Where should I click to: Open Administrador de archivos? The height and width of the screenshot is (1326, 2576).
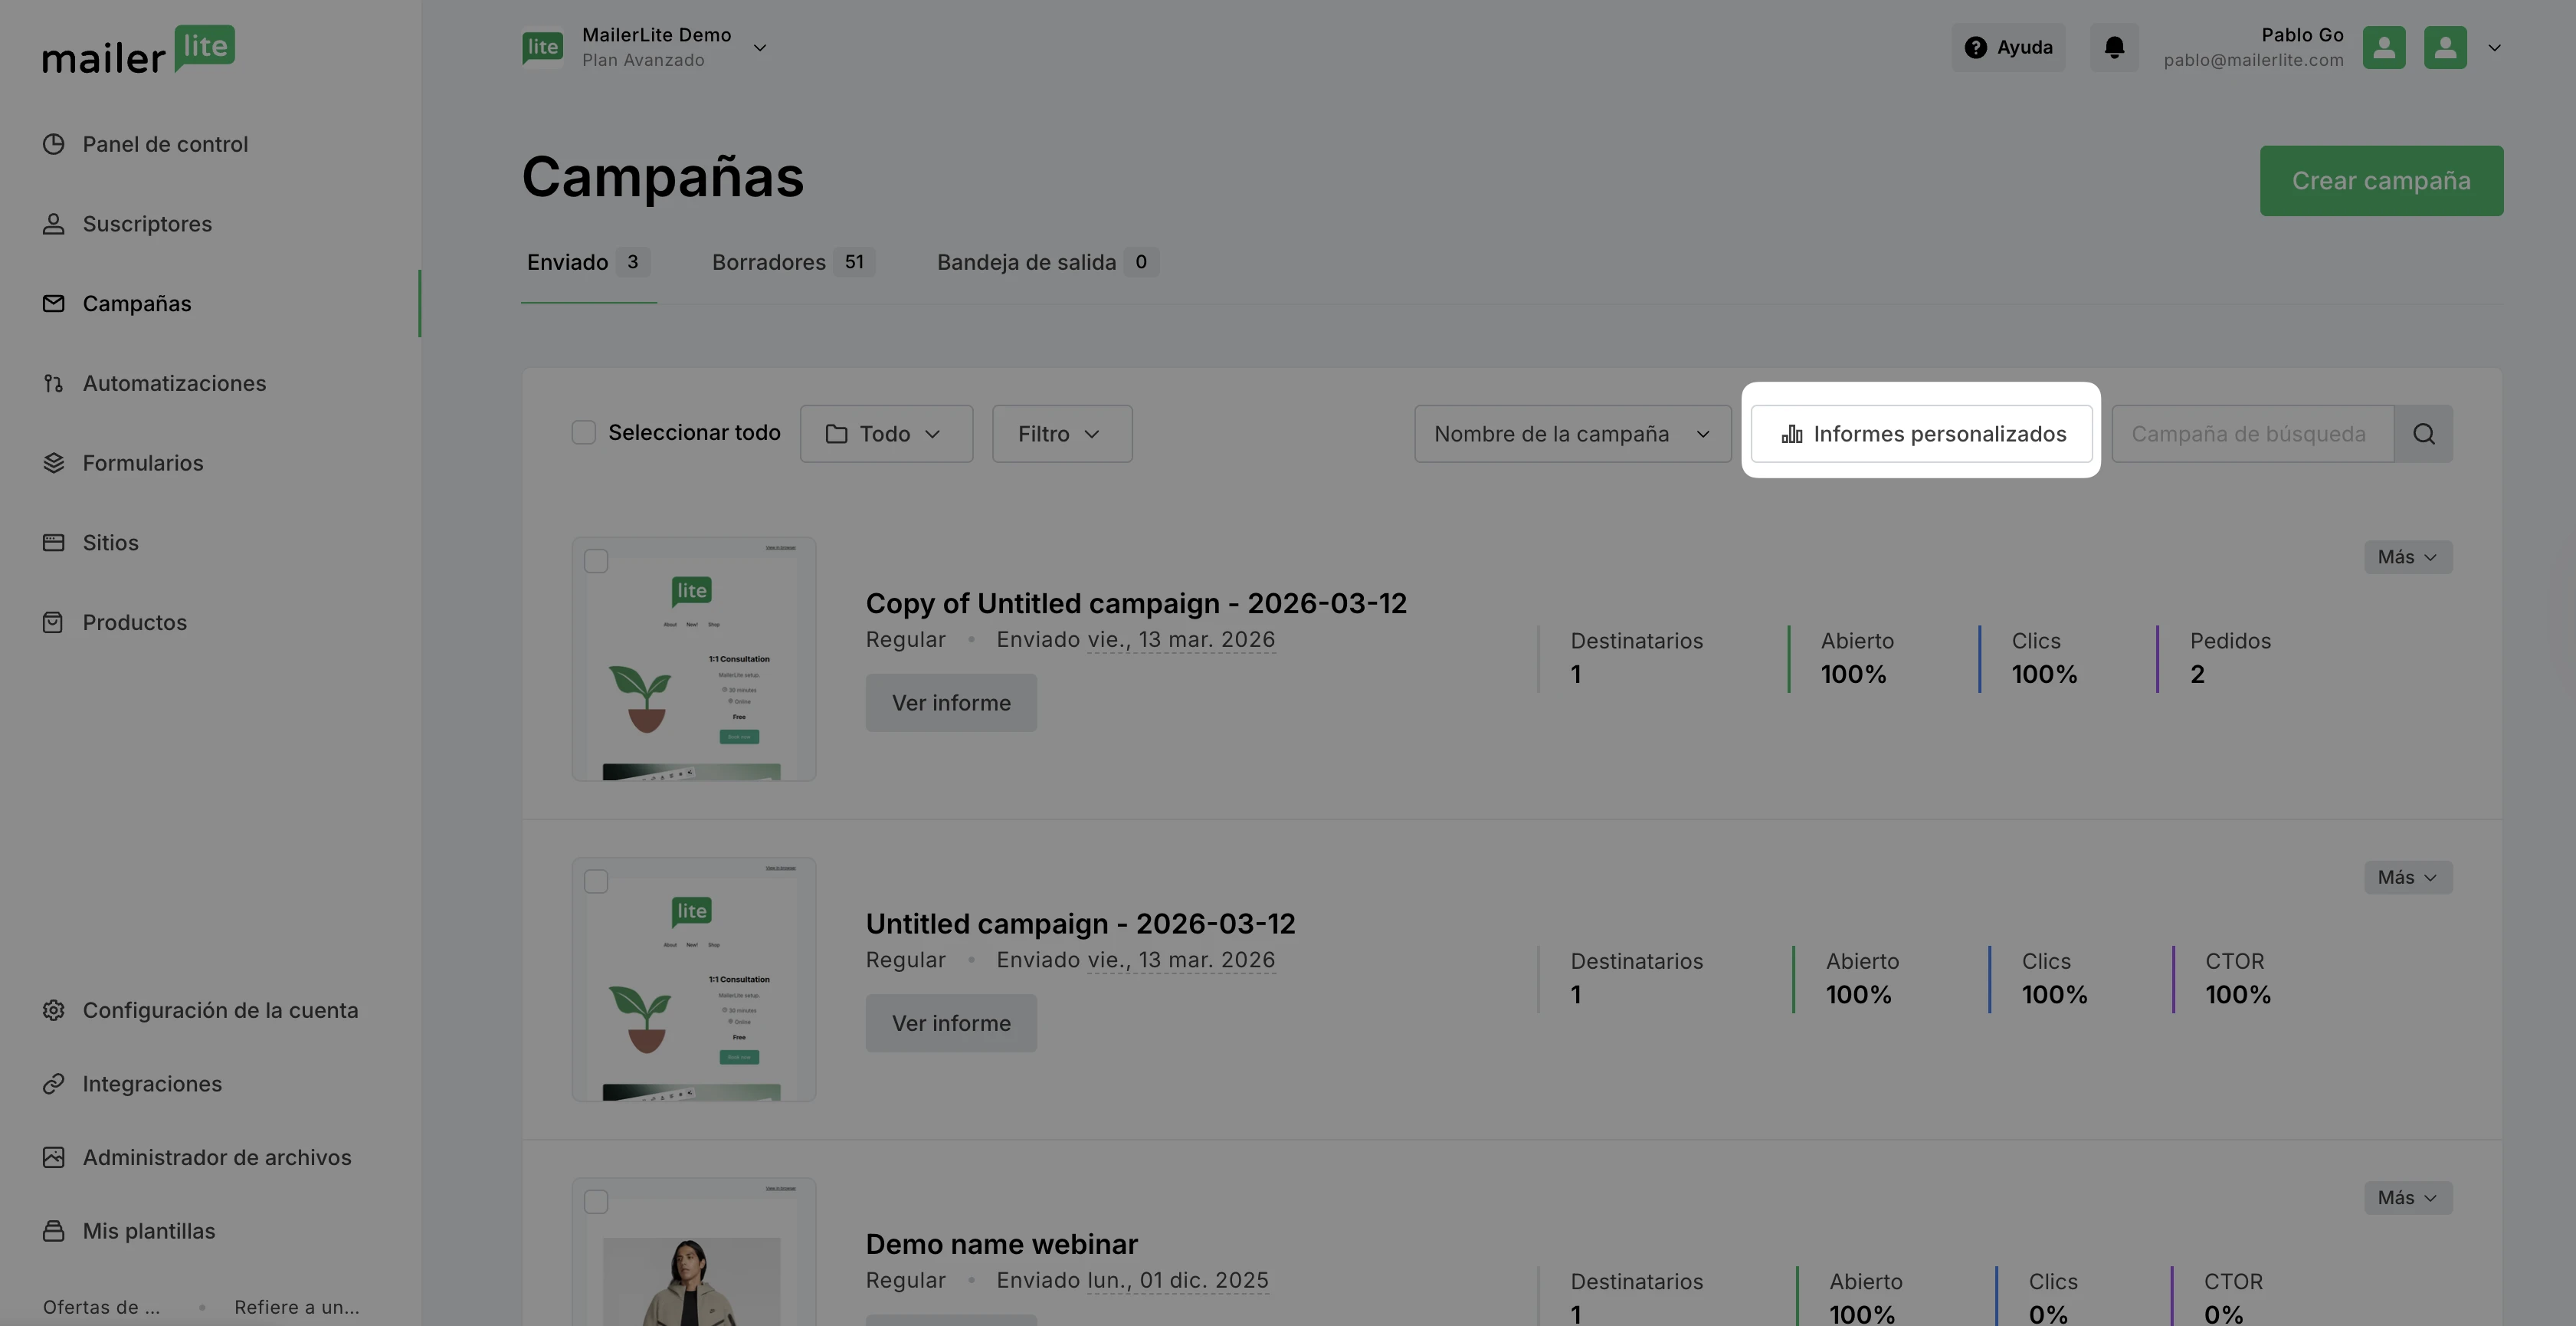216,1157
